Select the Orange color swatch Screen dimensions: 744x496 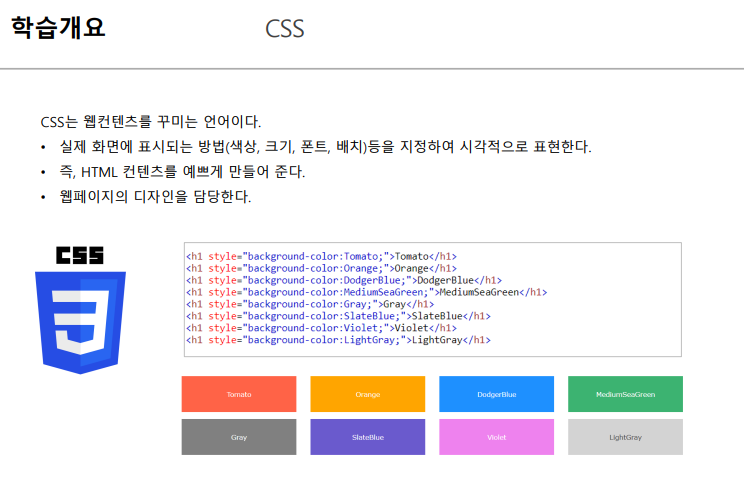[x=368, y=394]
